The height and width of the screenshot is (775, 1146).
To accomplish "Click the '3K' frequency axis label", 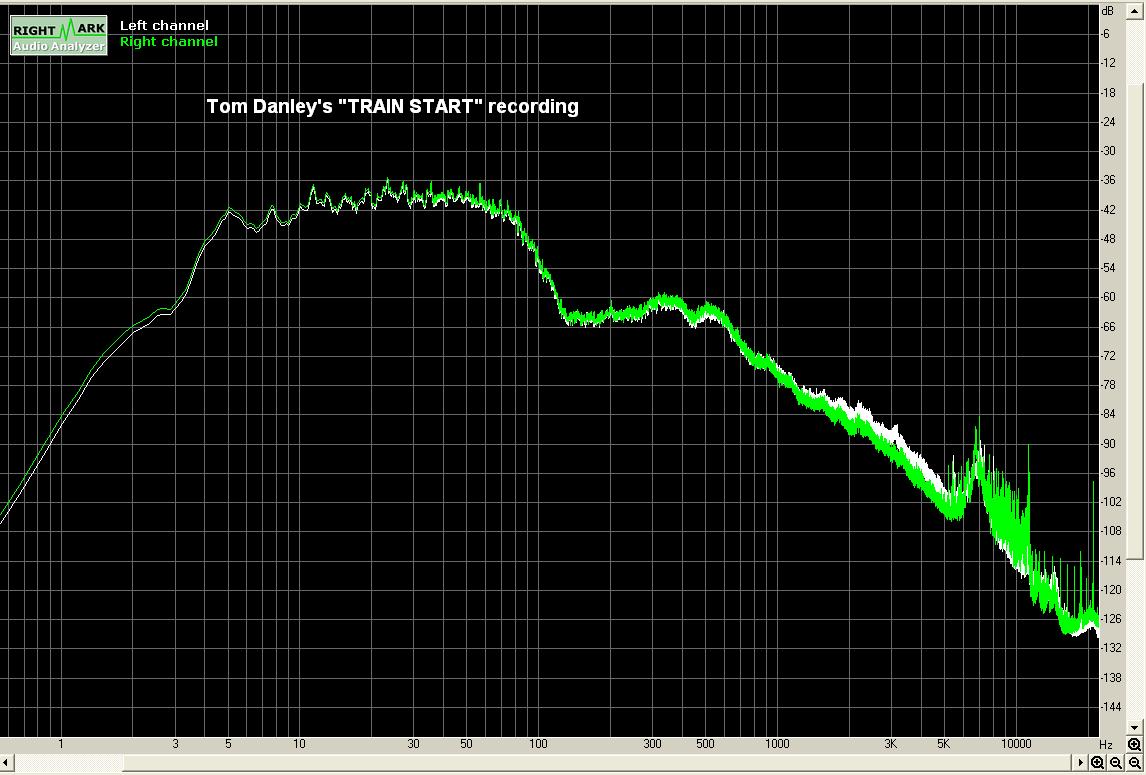I will [891, 744].
